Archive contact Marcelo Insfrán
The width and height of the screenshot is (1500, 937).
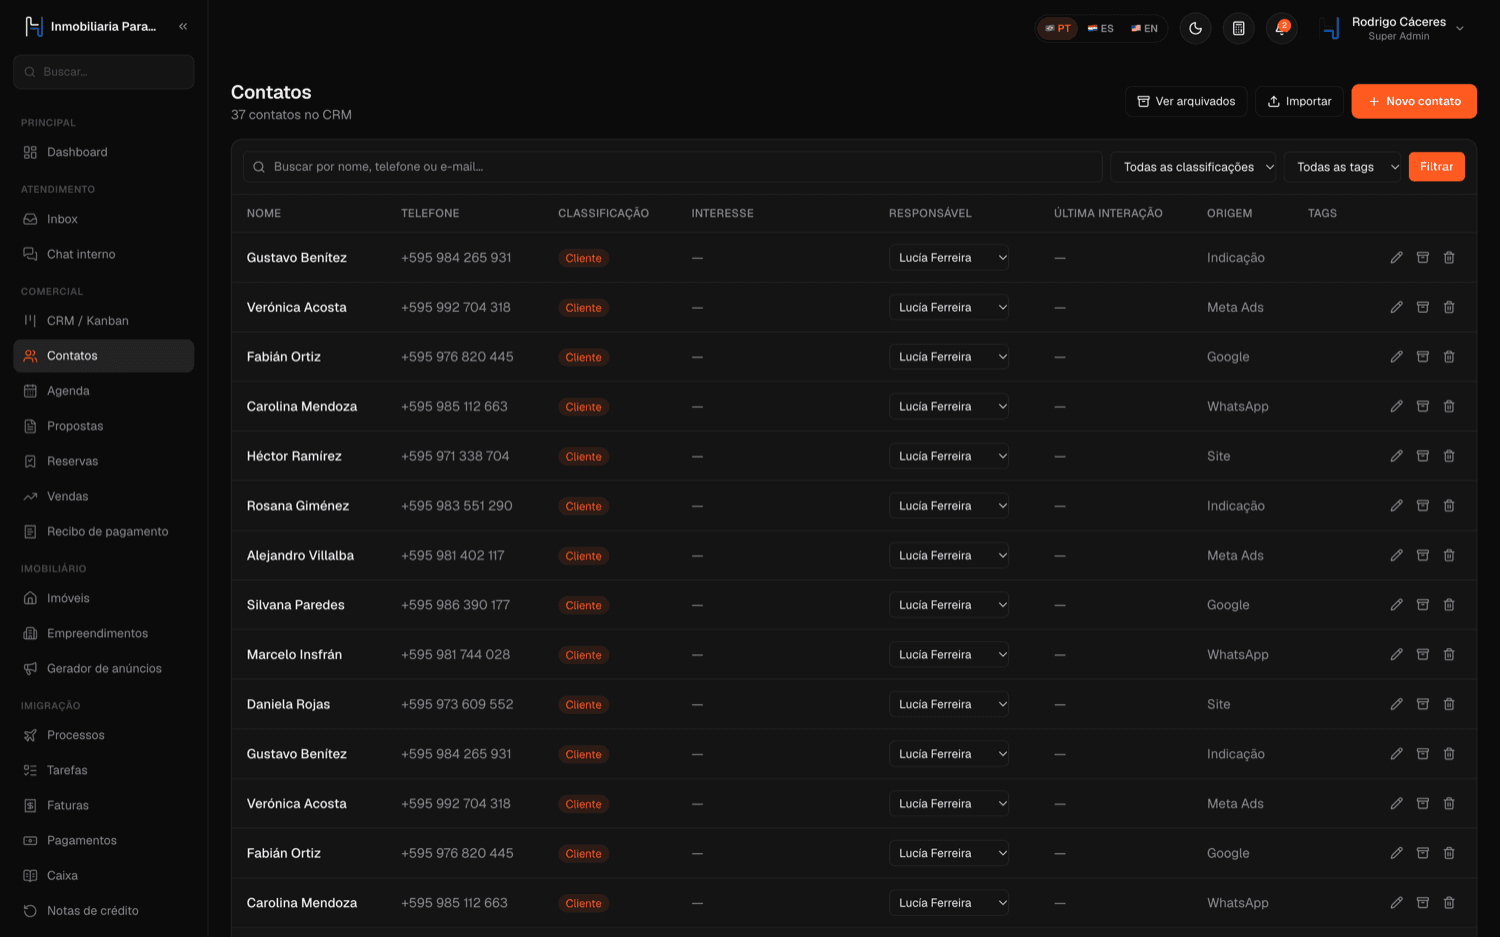tap(1422, 655)
